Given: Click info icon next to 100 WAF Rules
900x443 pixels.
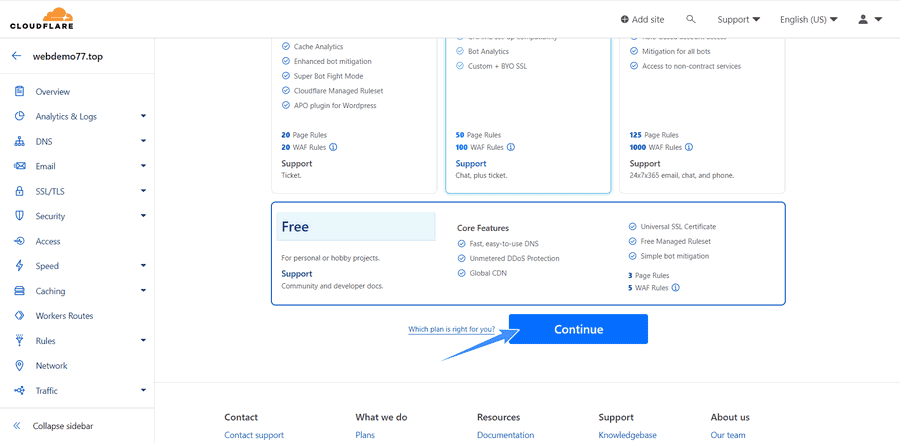Looking at the screenshot, I should pos(511,147).
